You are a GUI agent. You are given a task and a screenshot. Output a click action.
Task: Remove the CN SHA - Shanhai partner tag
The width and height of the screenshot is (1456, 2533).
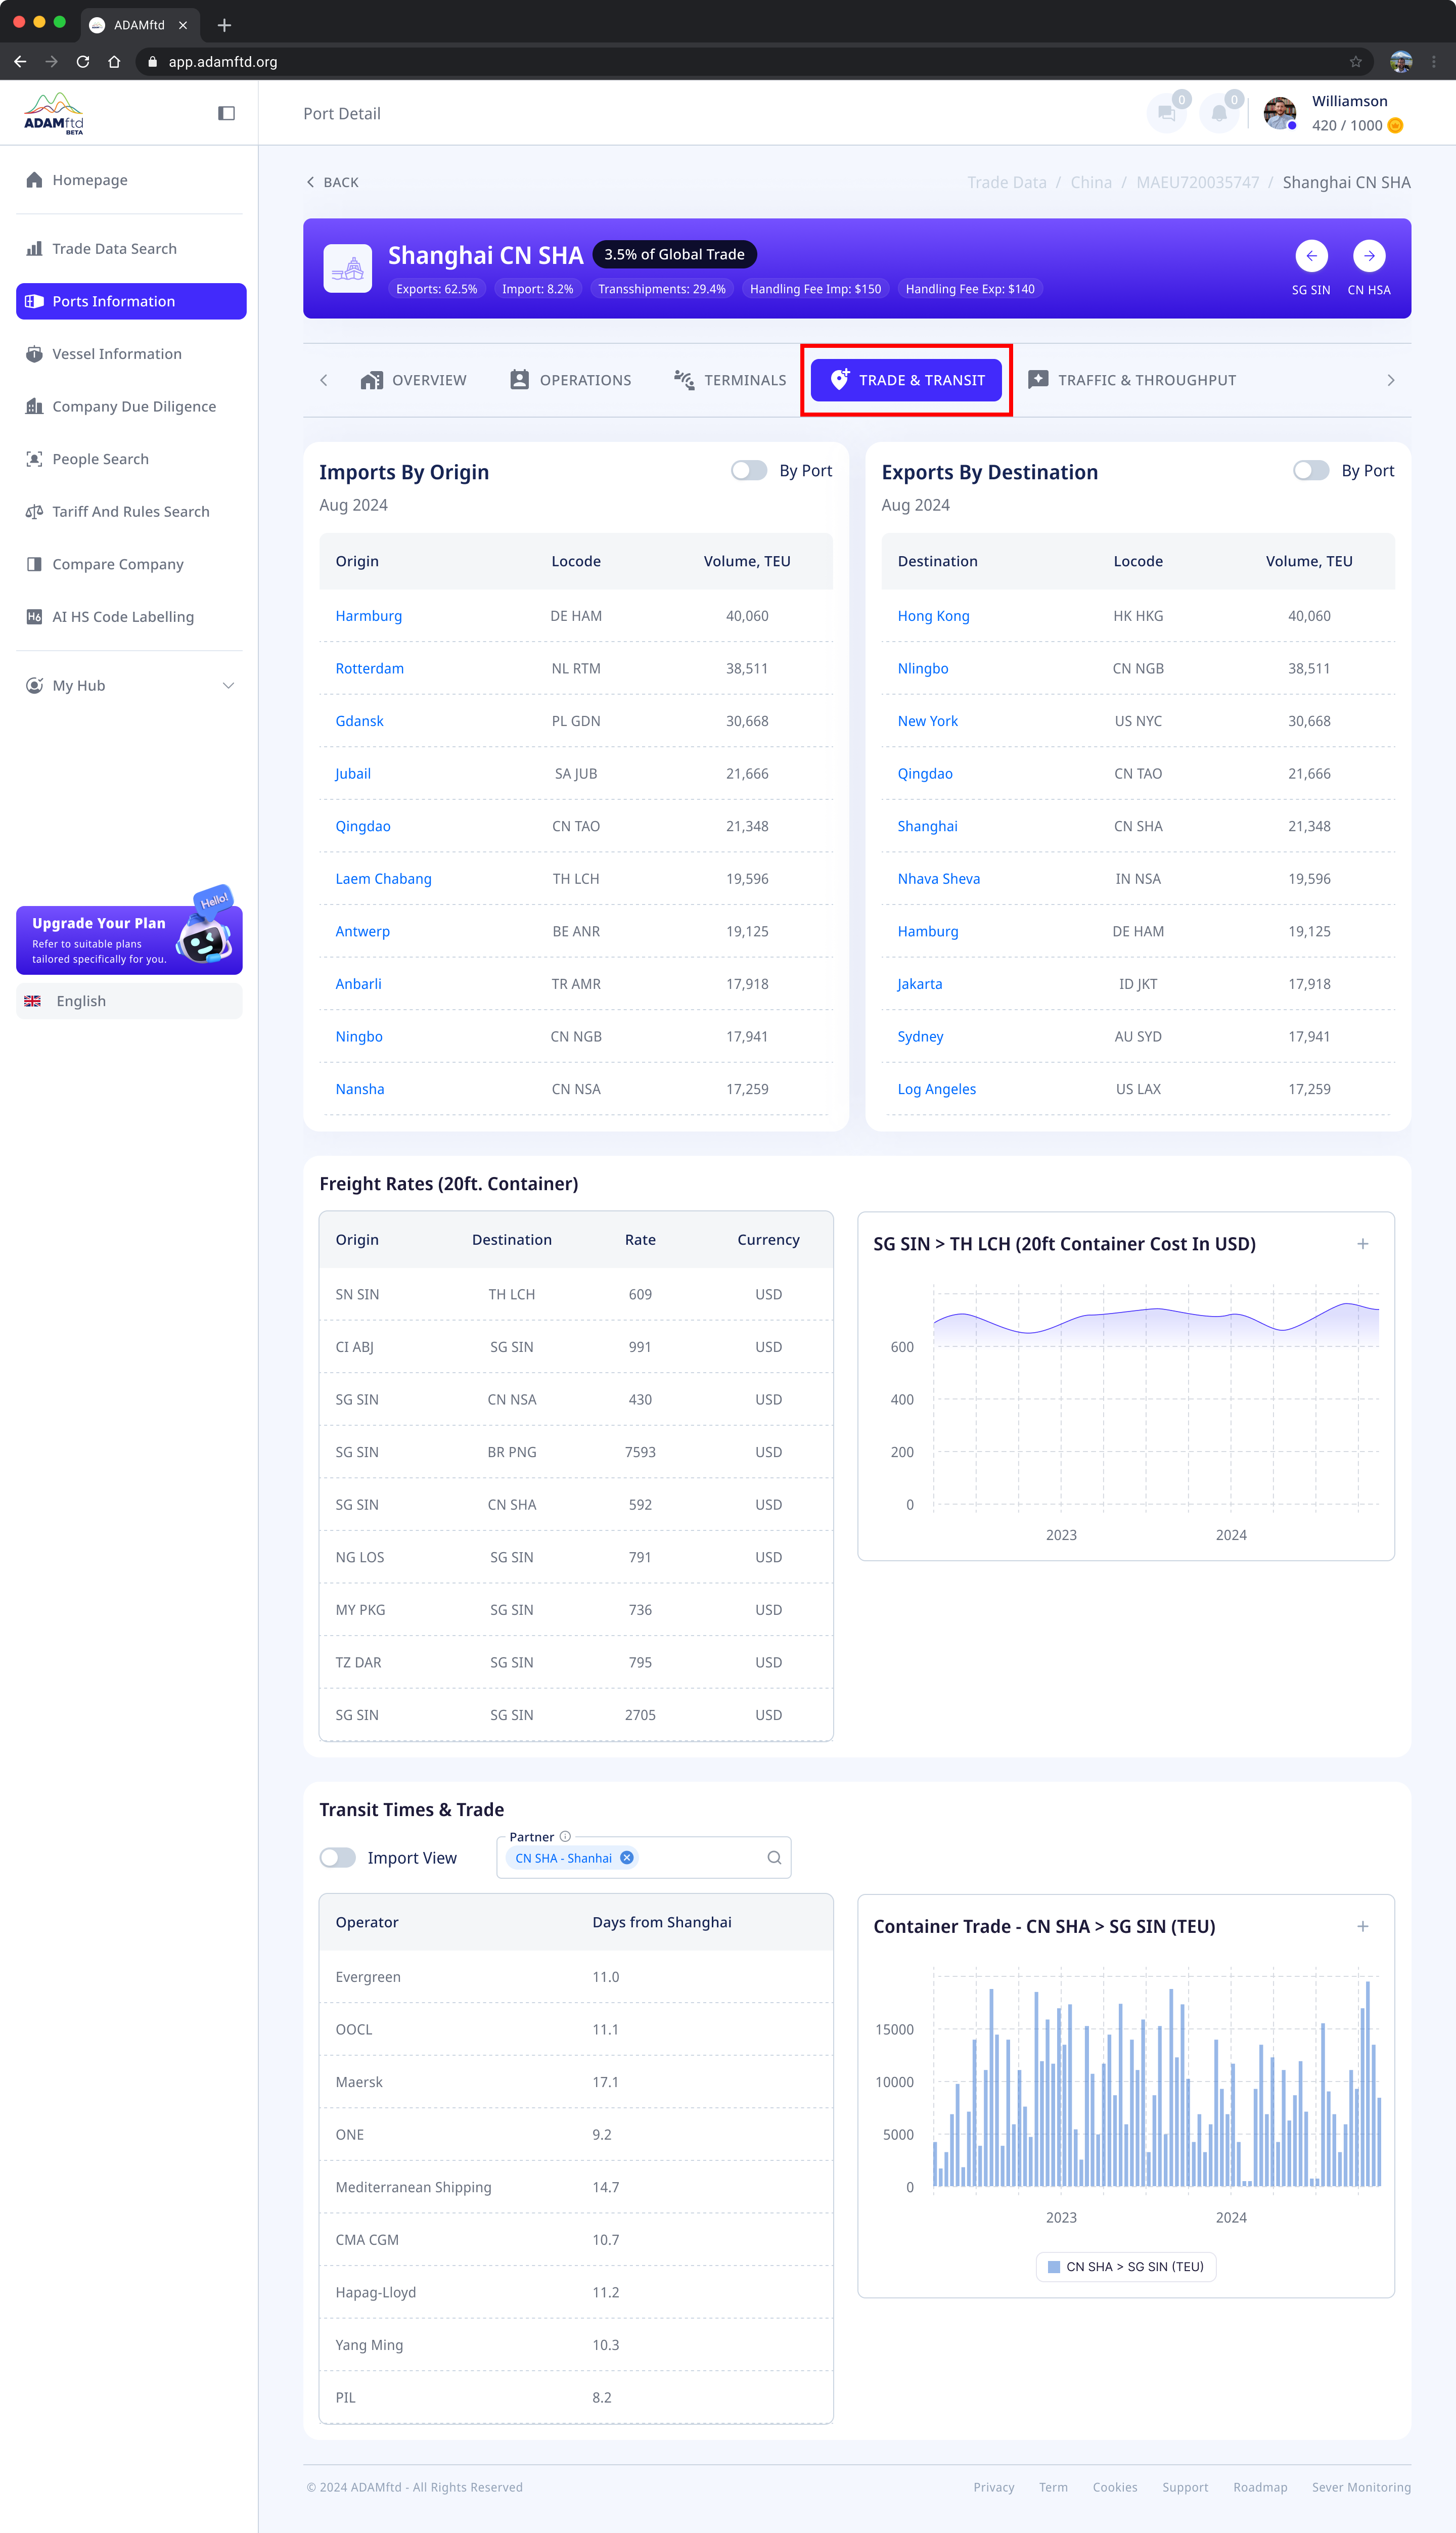(627, 1858)
